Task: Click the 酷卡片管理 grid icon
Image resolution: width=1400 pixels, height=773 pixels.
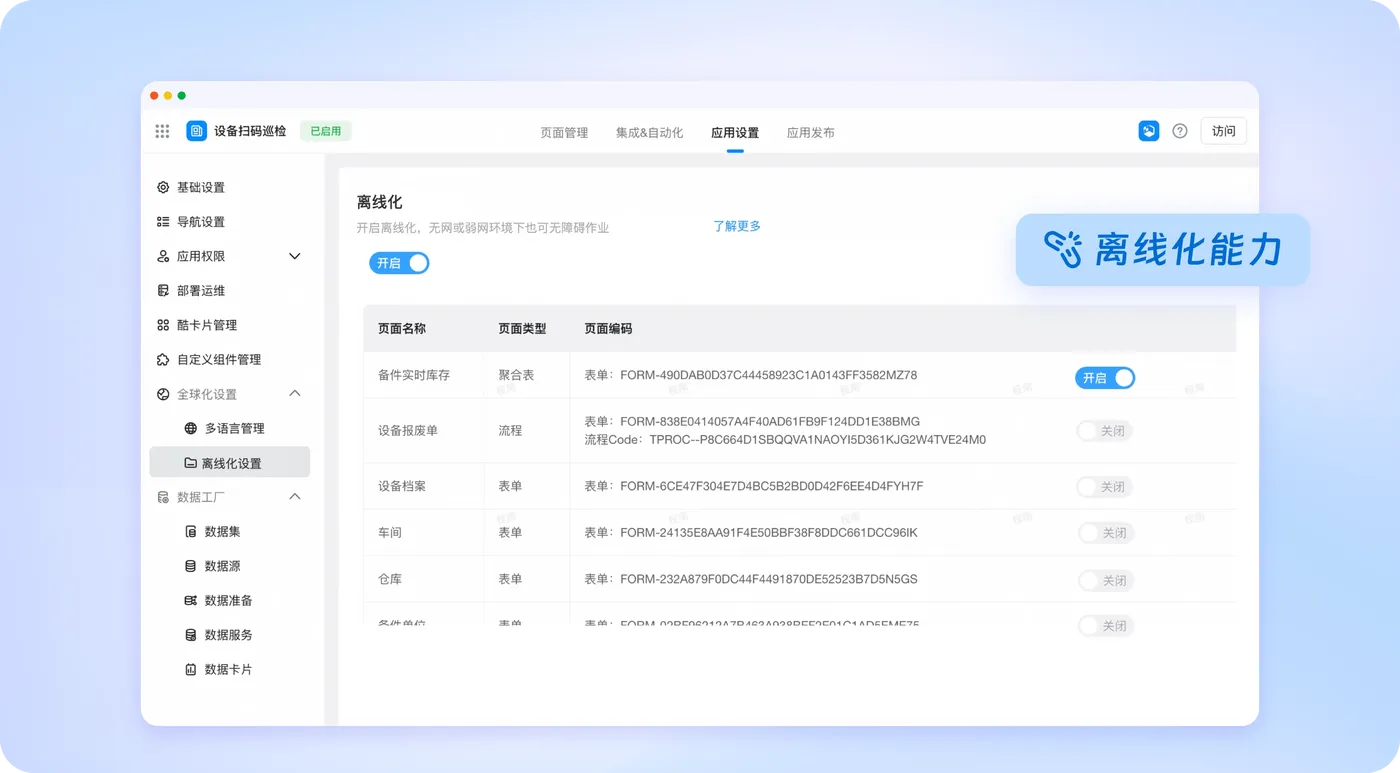Action: [163, 325]
